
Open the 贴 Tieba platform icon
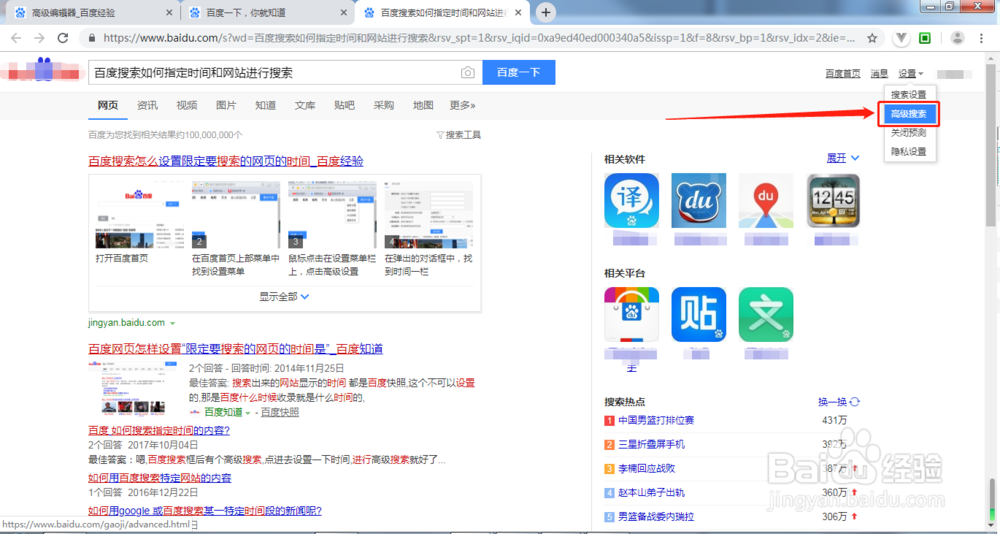coord(698,315)
